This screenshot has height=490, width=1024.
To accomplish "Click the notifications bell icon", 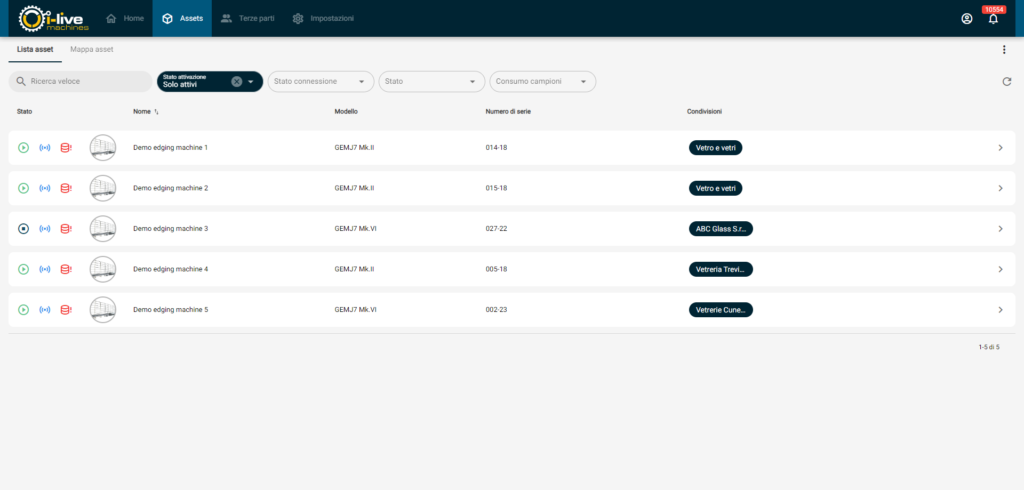I will coord(993,19).
